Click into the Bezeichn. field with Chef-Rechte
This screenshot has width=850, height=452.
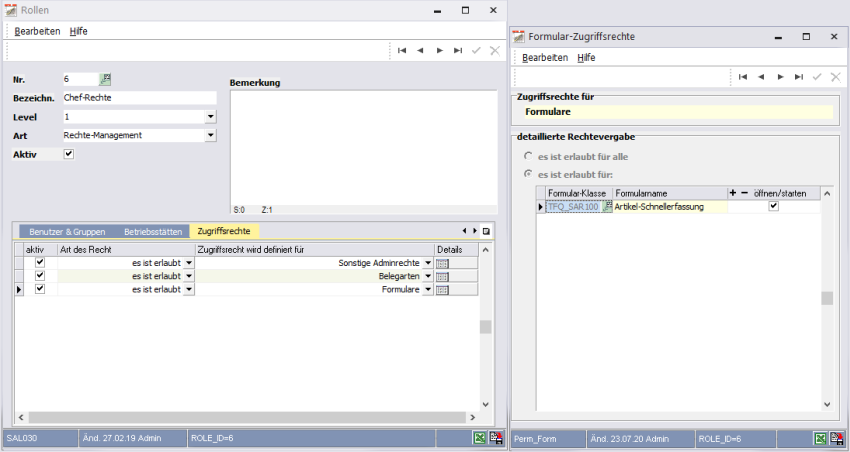click(138, 98)
